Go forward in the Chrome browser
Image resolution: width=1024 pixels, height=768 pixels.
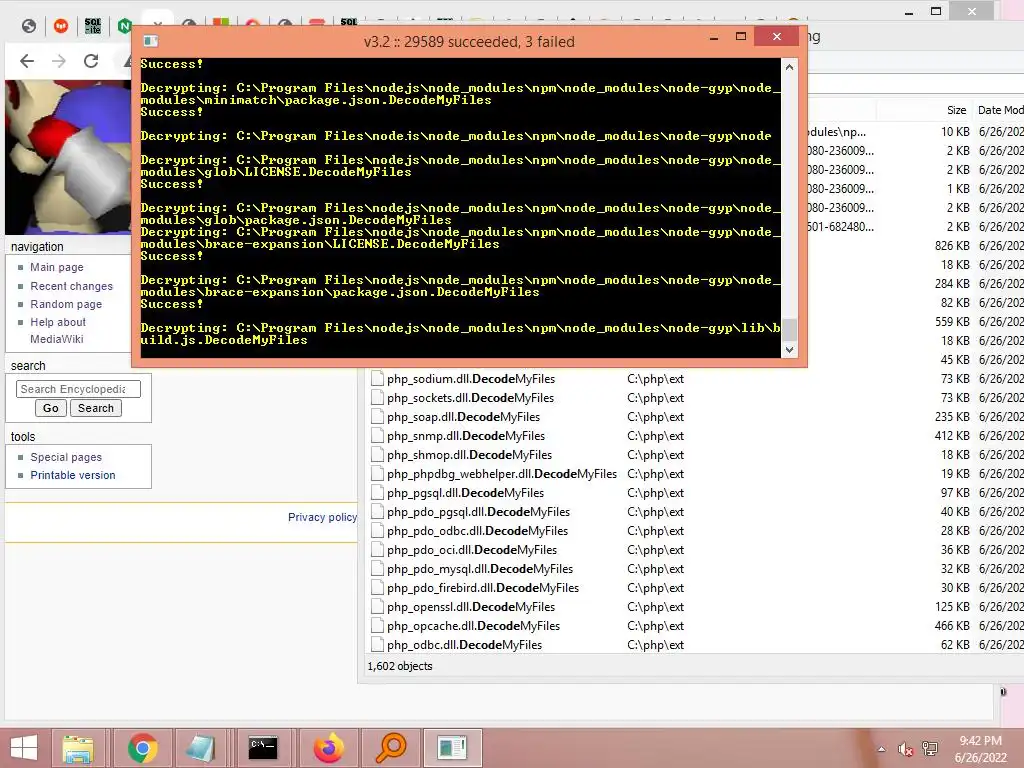tap(59, 61)
